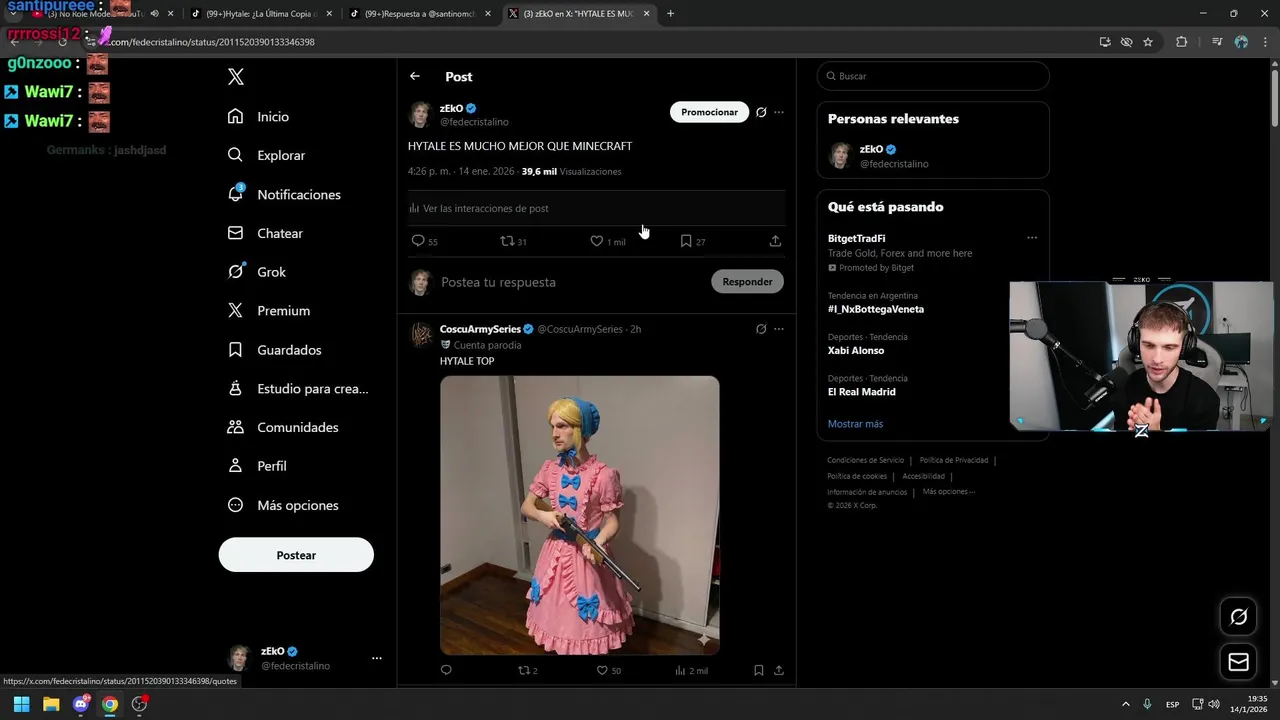Open Windows Start menu

pyautogui.click(x=21, y=704)
